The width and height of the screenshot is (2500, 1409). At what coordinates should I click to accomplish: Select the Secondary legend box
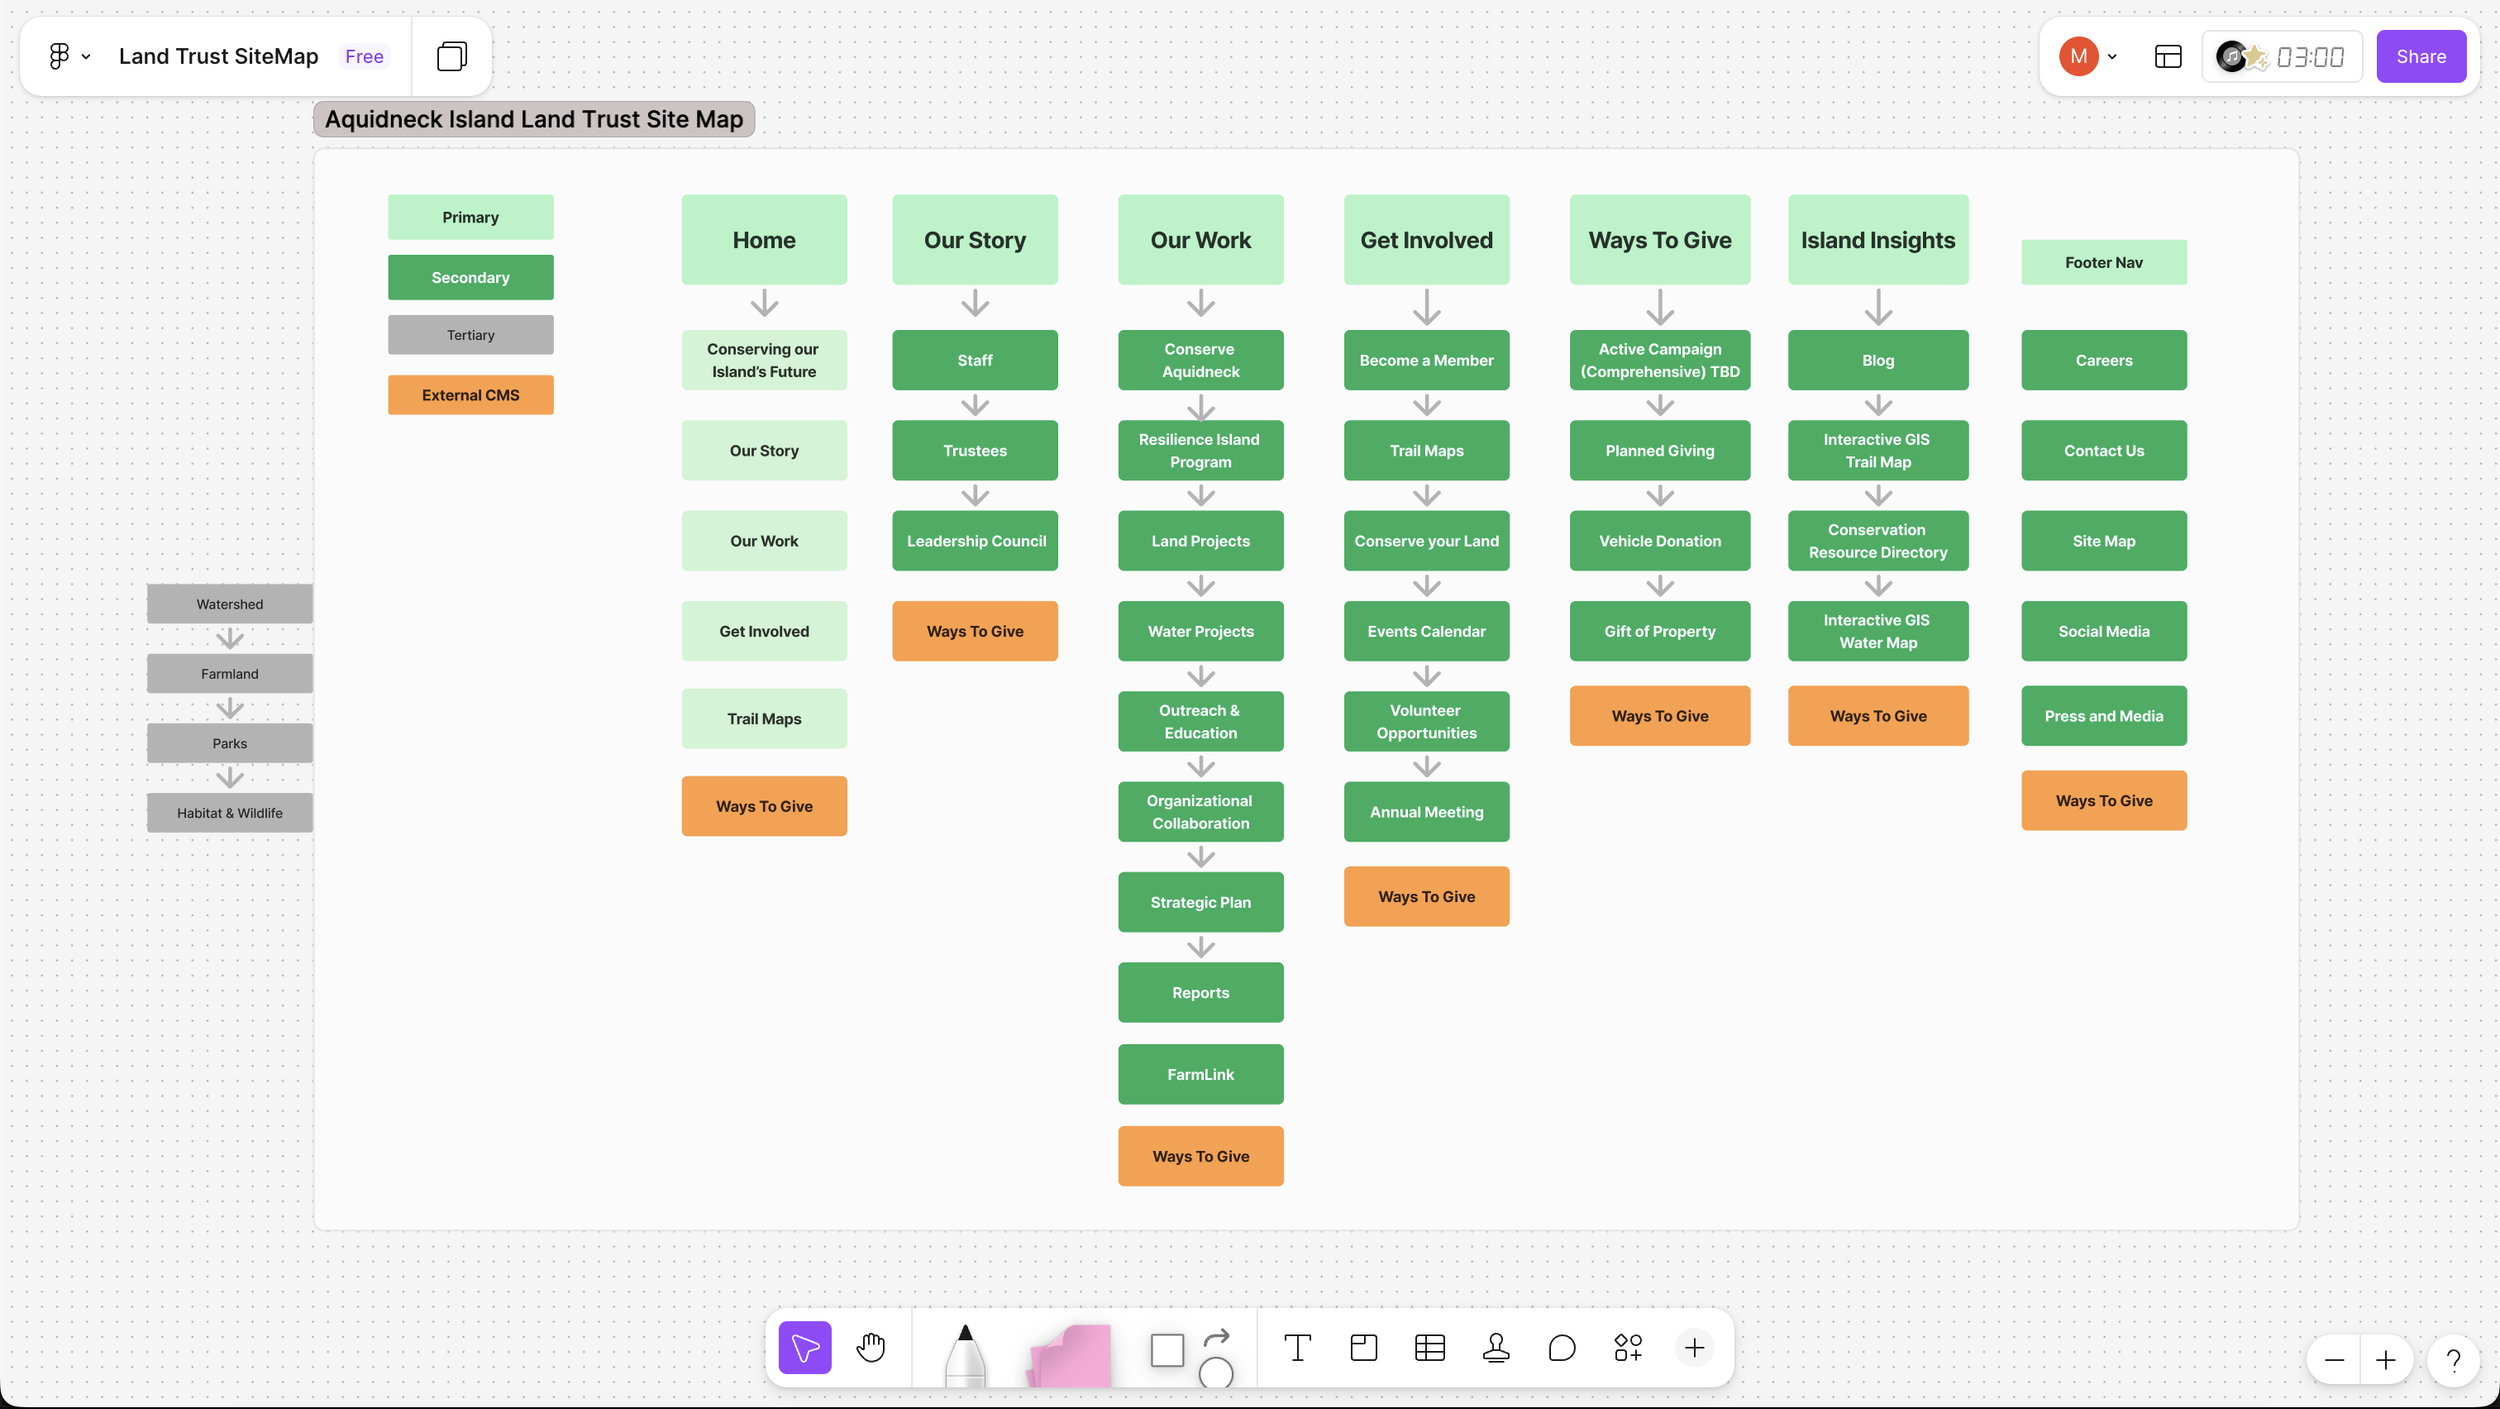pyautogui.click(x=470, y=277)
